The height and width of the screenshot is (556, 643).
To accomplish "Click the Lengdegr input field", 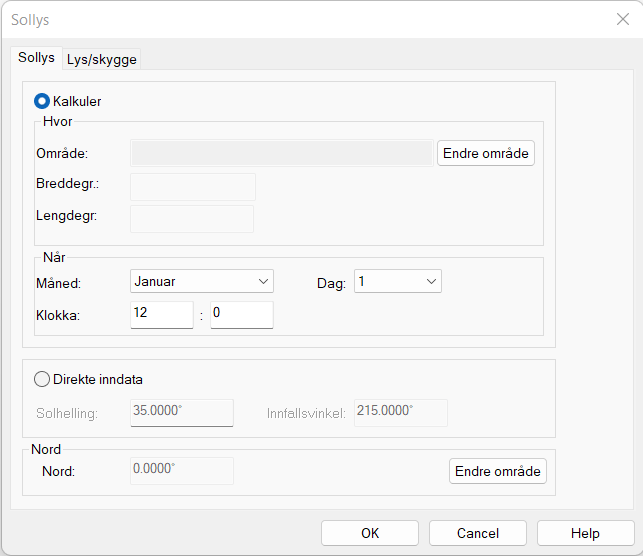I will (x=192, y=219).
